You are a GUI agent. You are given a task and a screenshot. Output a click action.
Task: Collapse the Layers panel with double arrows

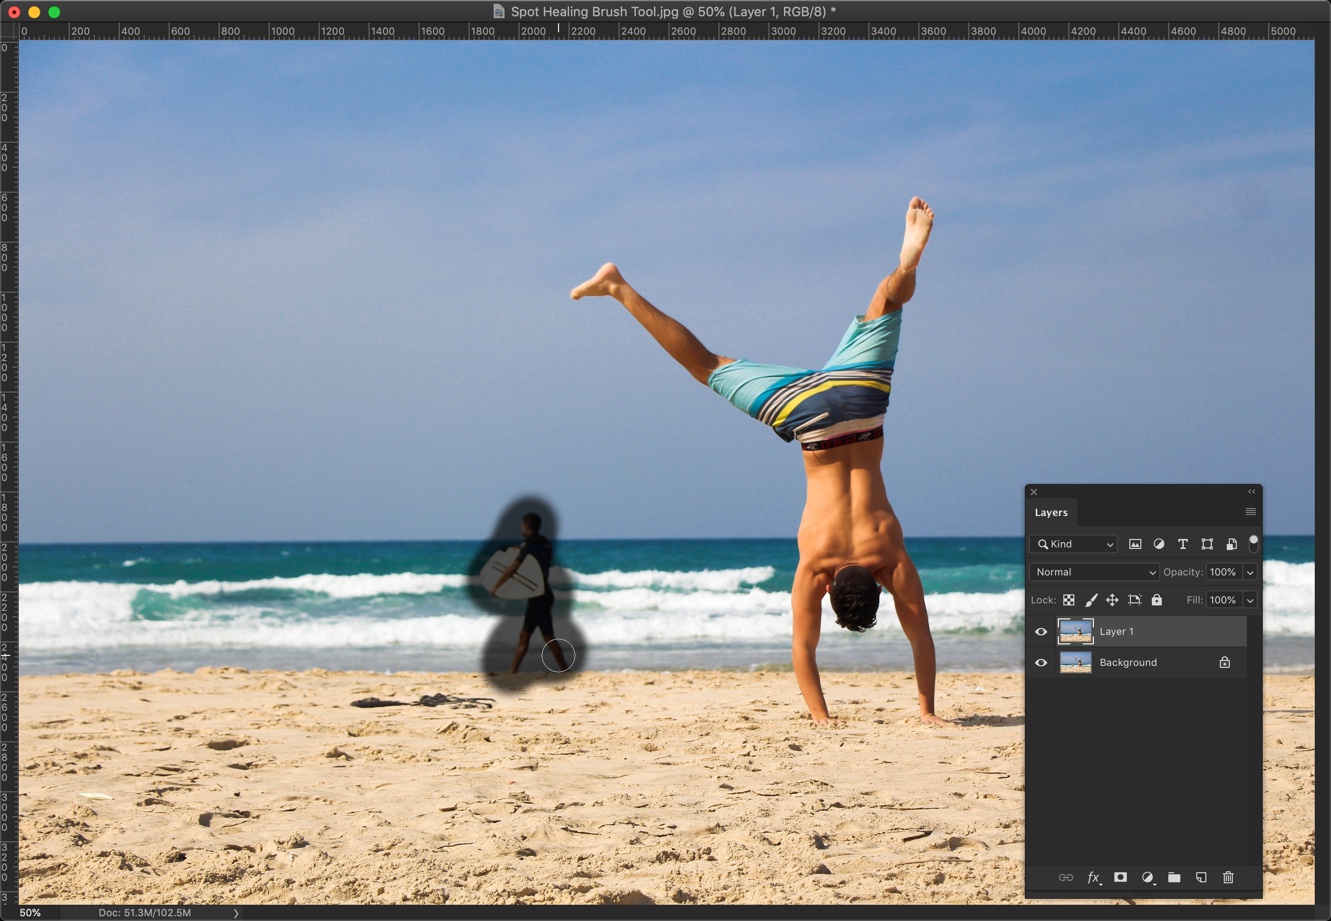pos(1251,492)
